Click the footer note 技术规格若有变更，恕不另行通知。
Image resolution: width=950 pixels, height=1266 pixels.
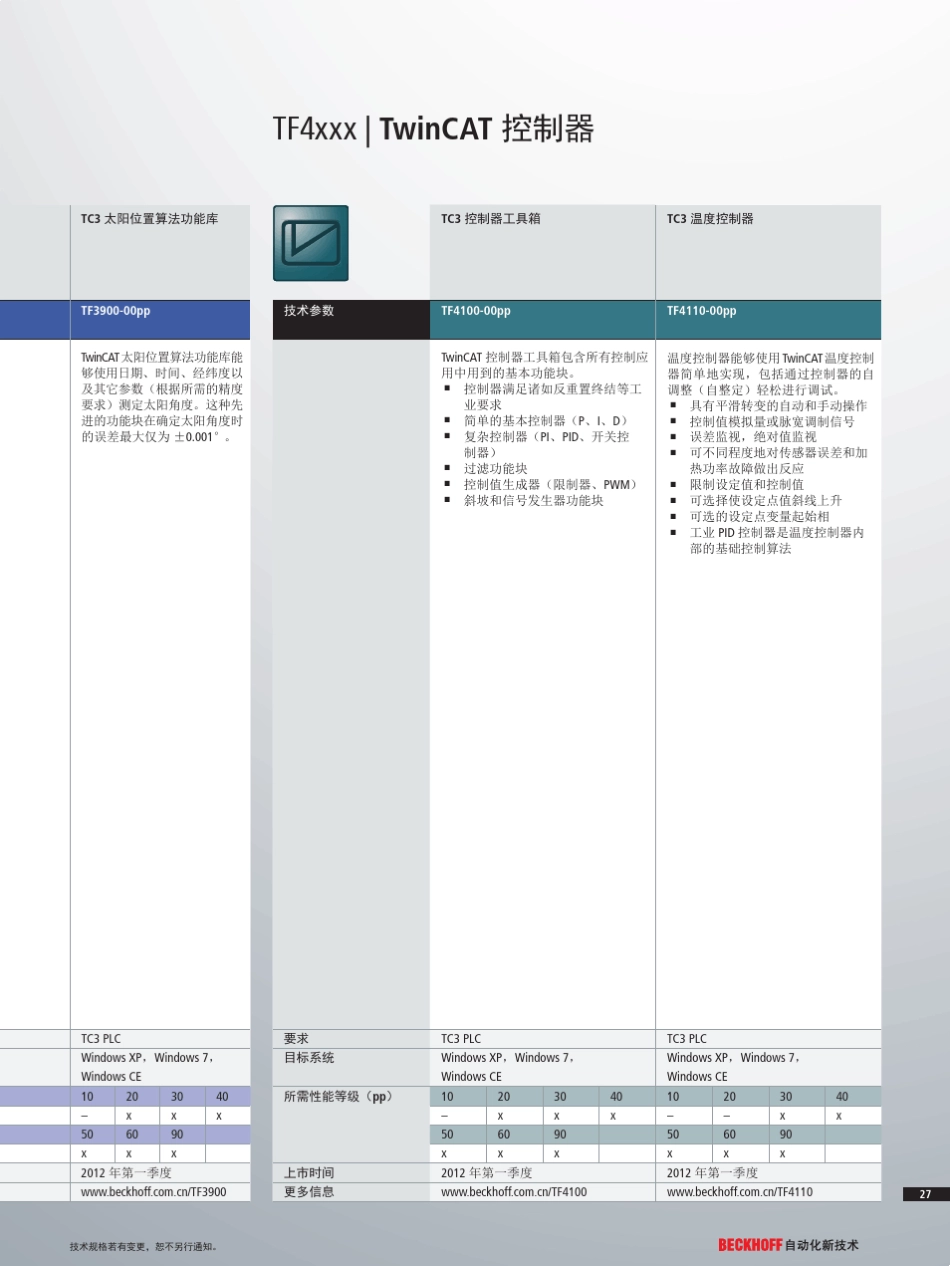pyautogui.click(x=145, y=1247)
